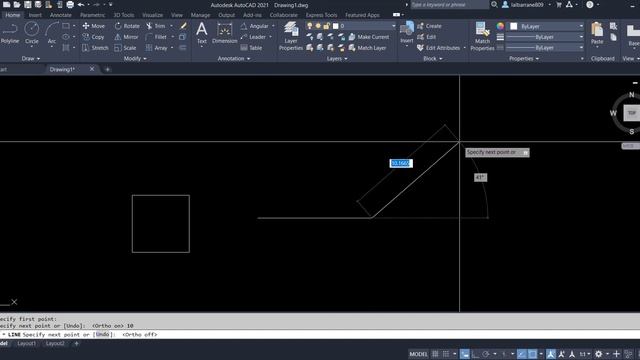Screen dimensions: 640x360
Task: Click the Array tool
Action: [157, 48]
